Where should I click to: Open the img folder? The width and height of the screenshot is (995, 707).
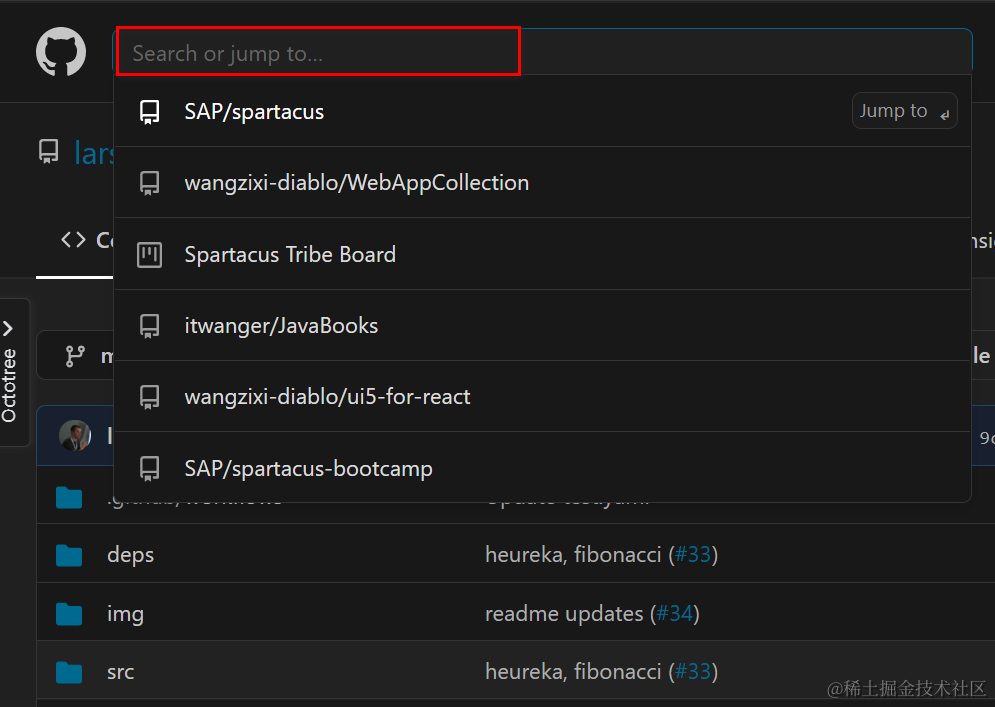tap(125, 613)
